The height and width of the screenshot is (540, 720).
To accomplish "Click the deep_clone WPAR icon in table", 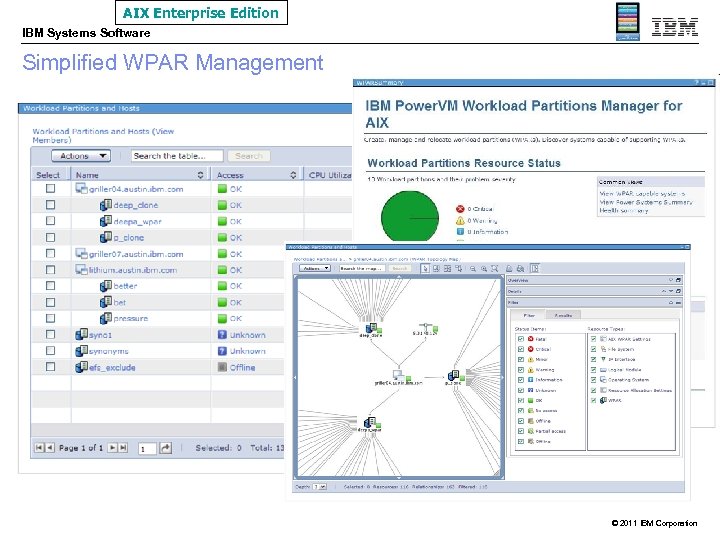I will point(106,205).
